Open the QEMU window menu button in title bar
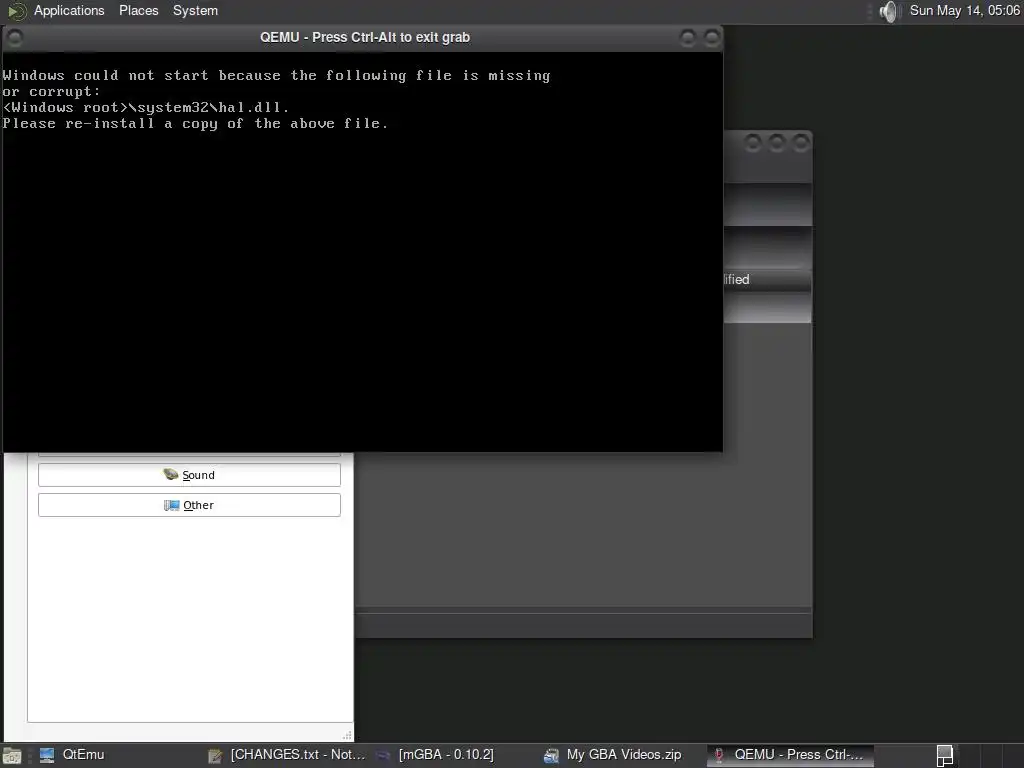The image size is (1024, 768). coord(15,39)
